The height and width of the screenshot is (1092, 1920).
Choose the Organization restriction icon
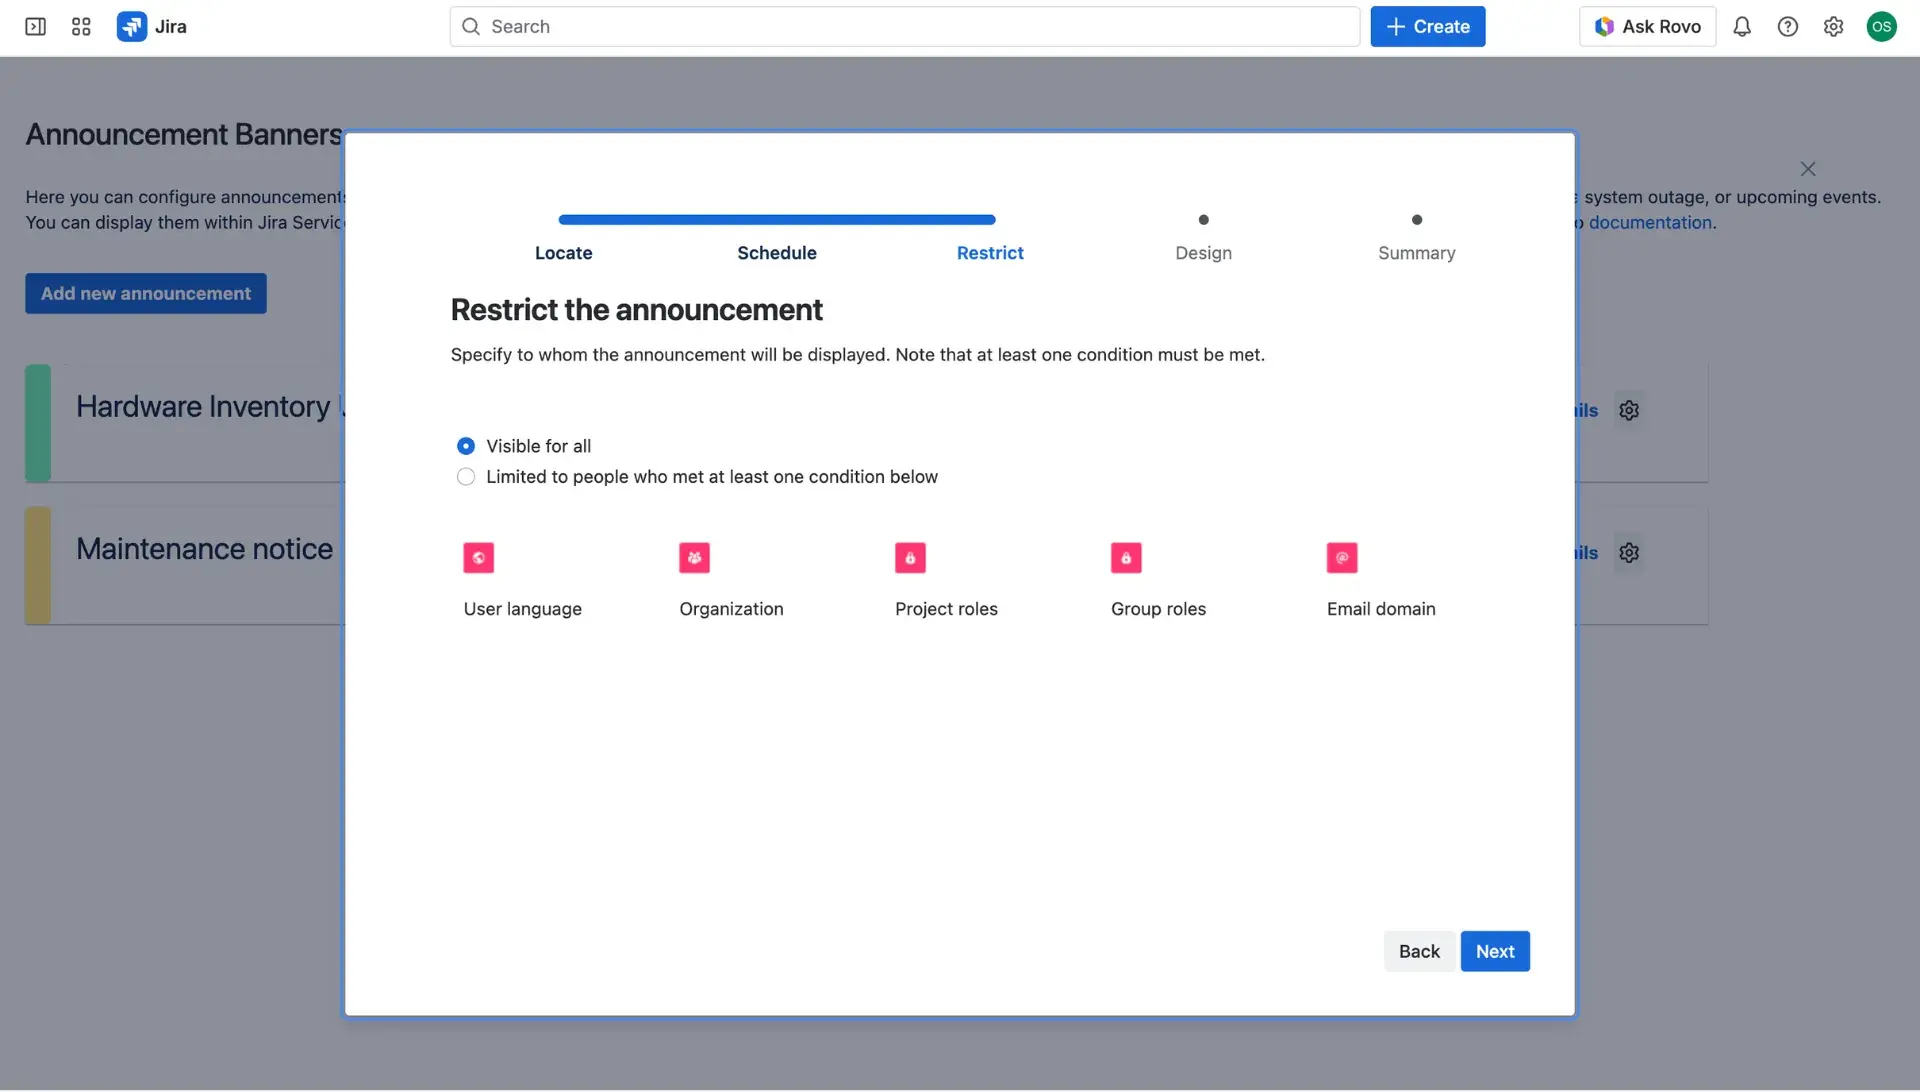click(694, 557)
